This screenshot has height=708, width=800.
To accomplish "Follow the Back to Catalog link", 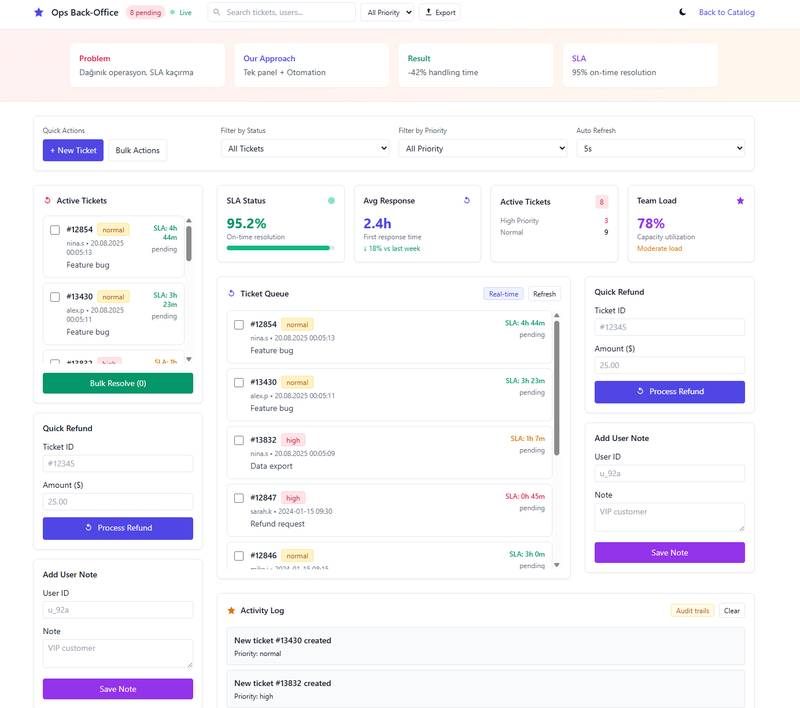I will [x=726, y=12].
